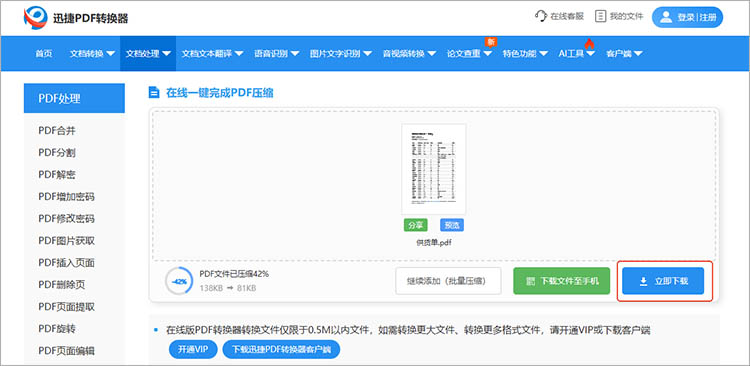750x366 pixels.
Task: Select PDF修改密码 in sidebar
Action: 66,219
